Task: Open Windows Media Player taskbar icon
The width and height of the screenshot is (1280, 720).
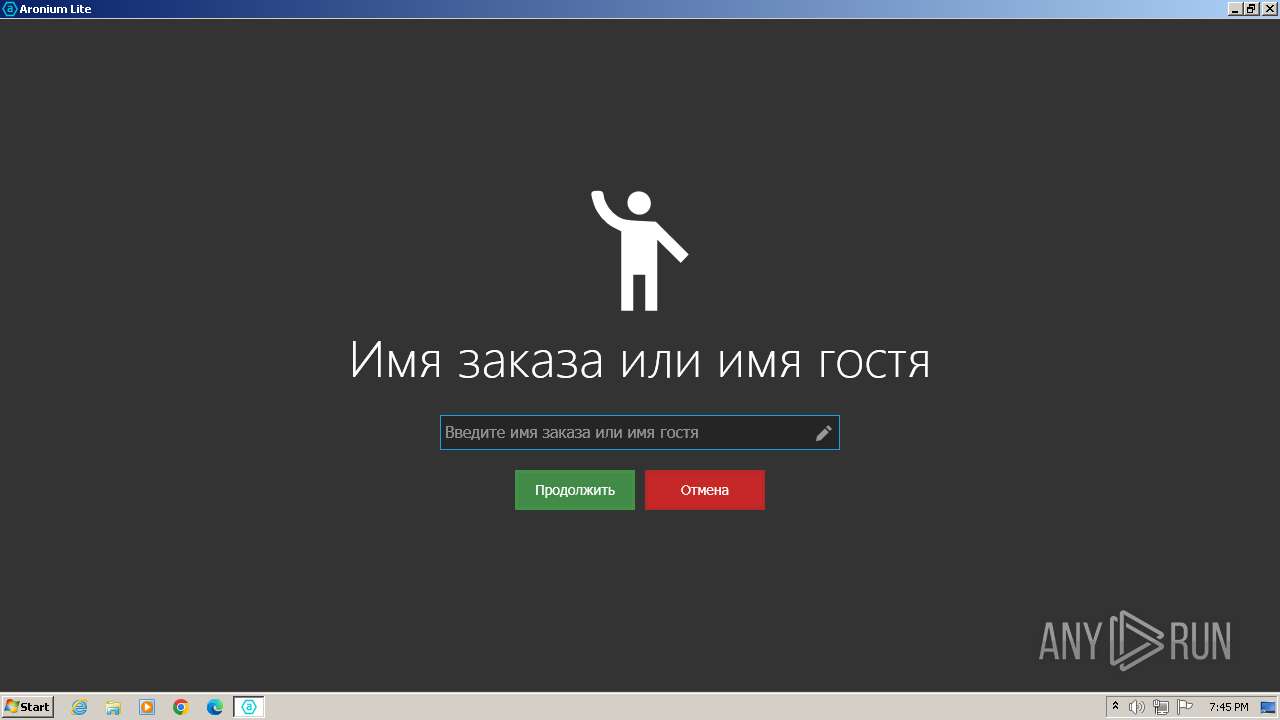Action: 147,707
